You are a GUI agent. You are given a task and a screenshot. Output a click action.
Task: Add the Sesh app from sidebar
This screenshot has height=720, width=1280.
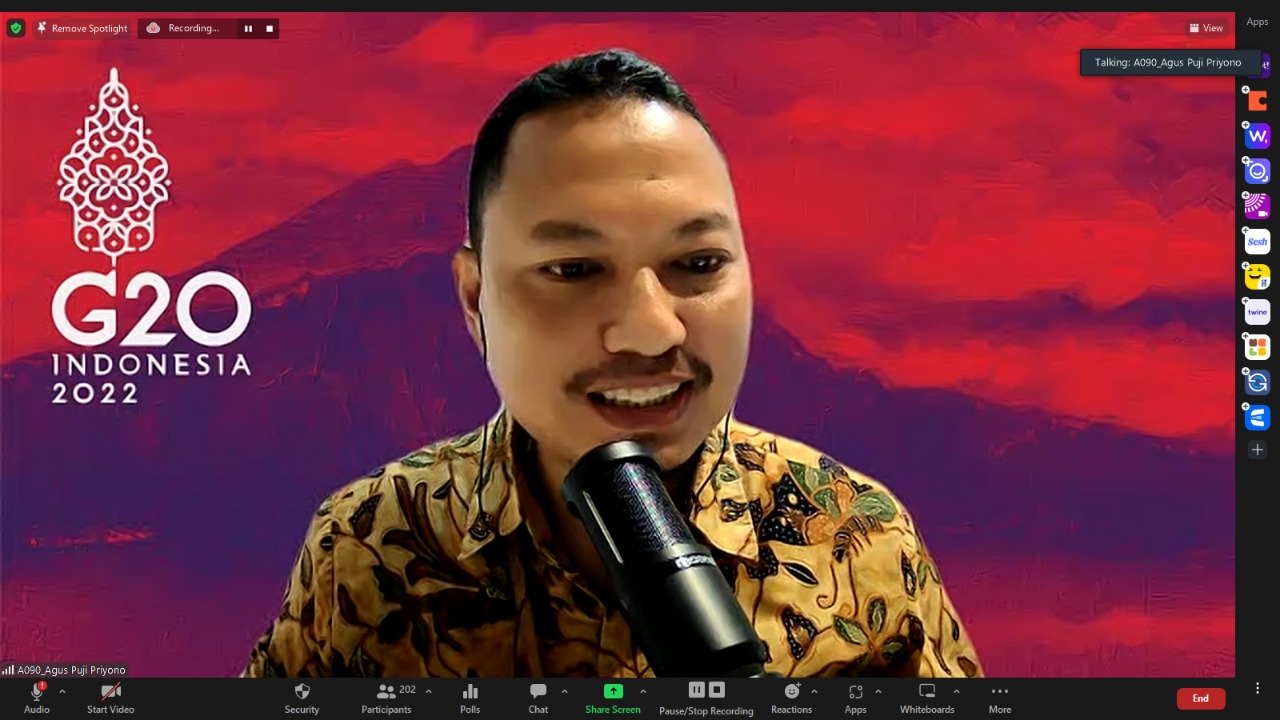1257,242
